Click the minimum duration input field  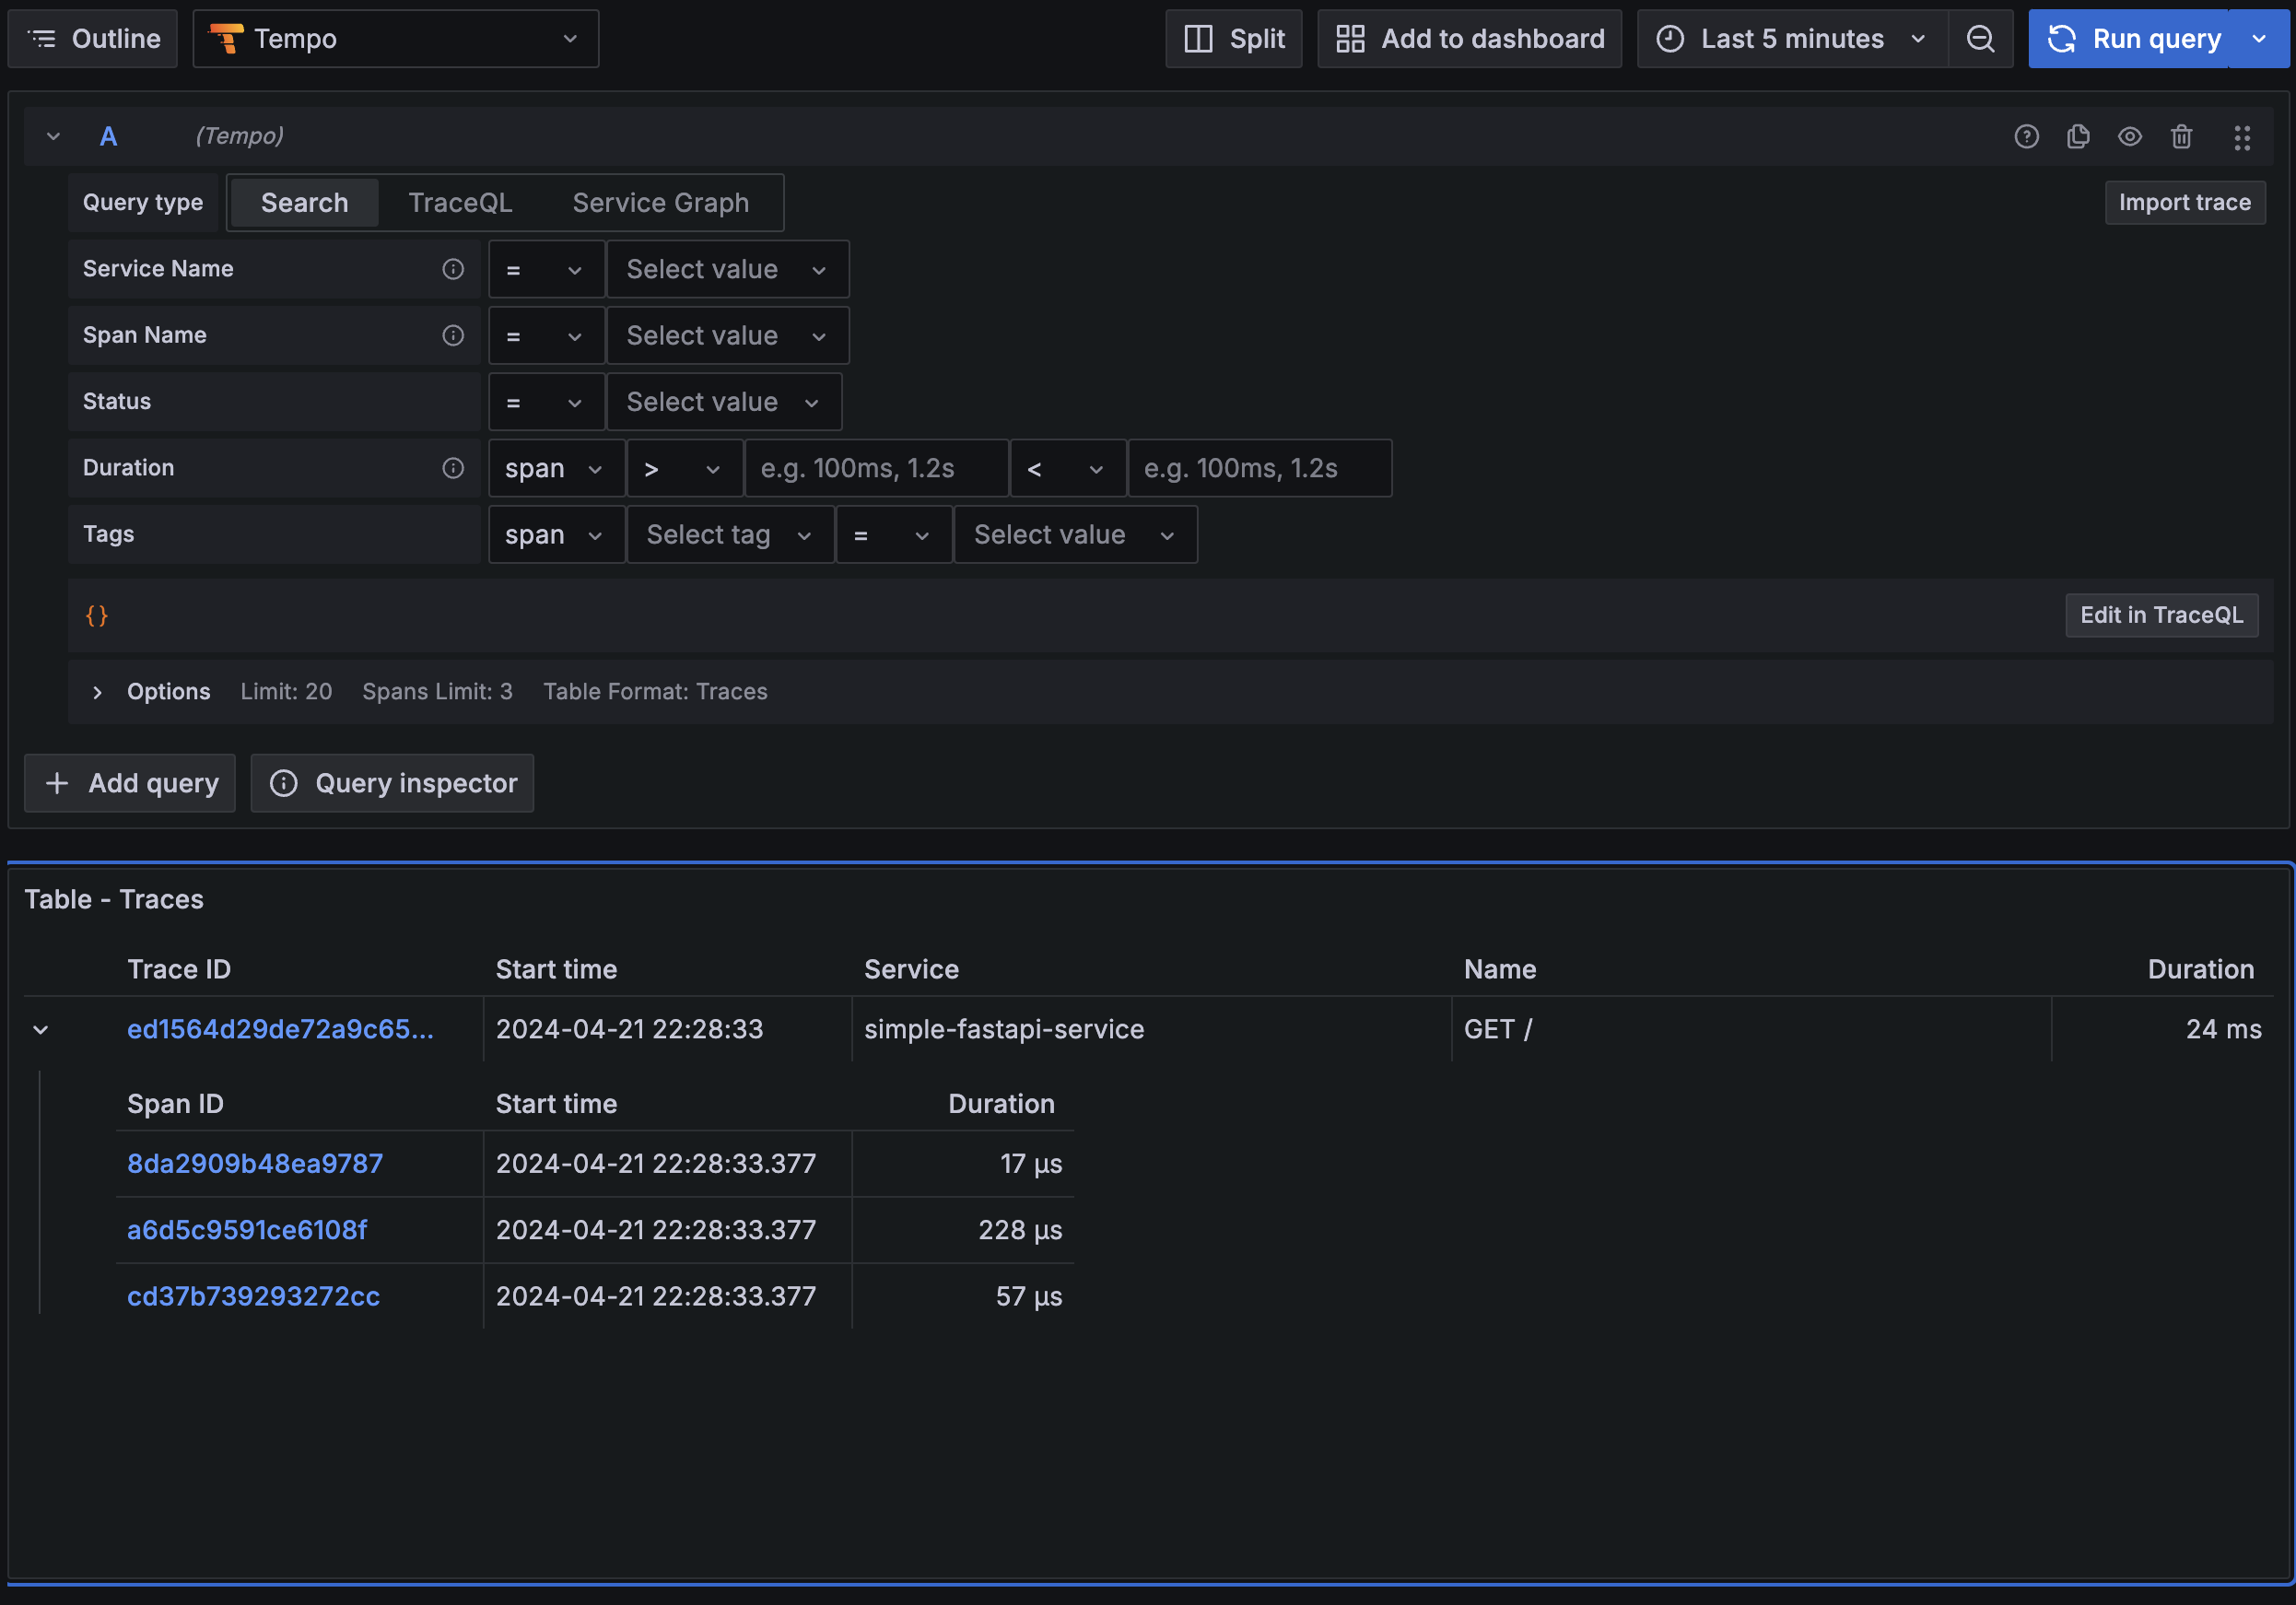point(876,468)
